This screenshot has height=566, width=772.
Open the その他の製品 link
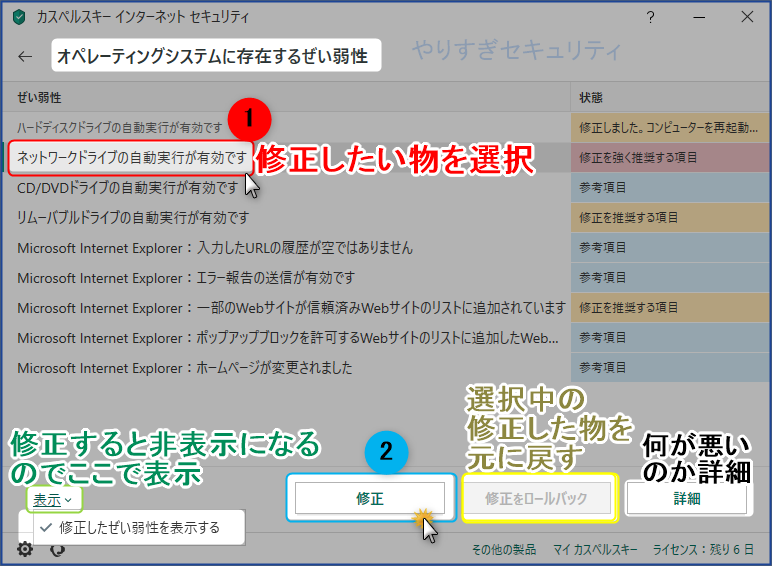(x=504, y=549)
